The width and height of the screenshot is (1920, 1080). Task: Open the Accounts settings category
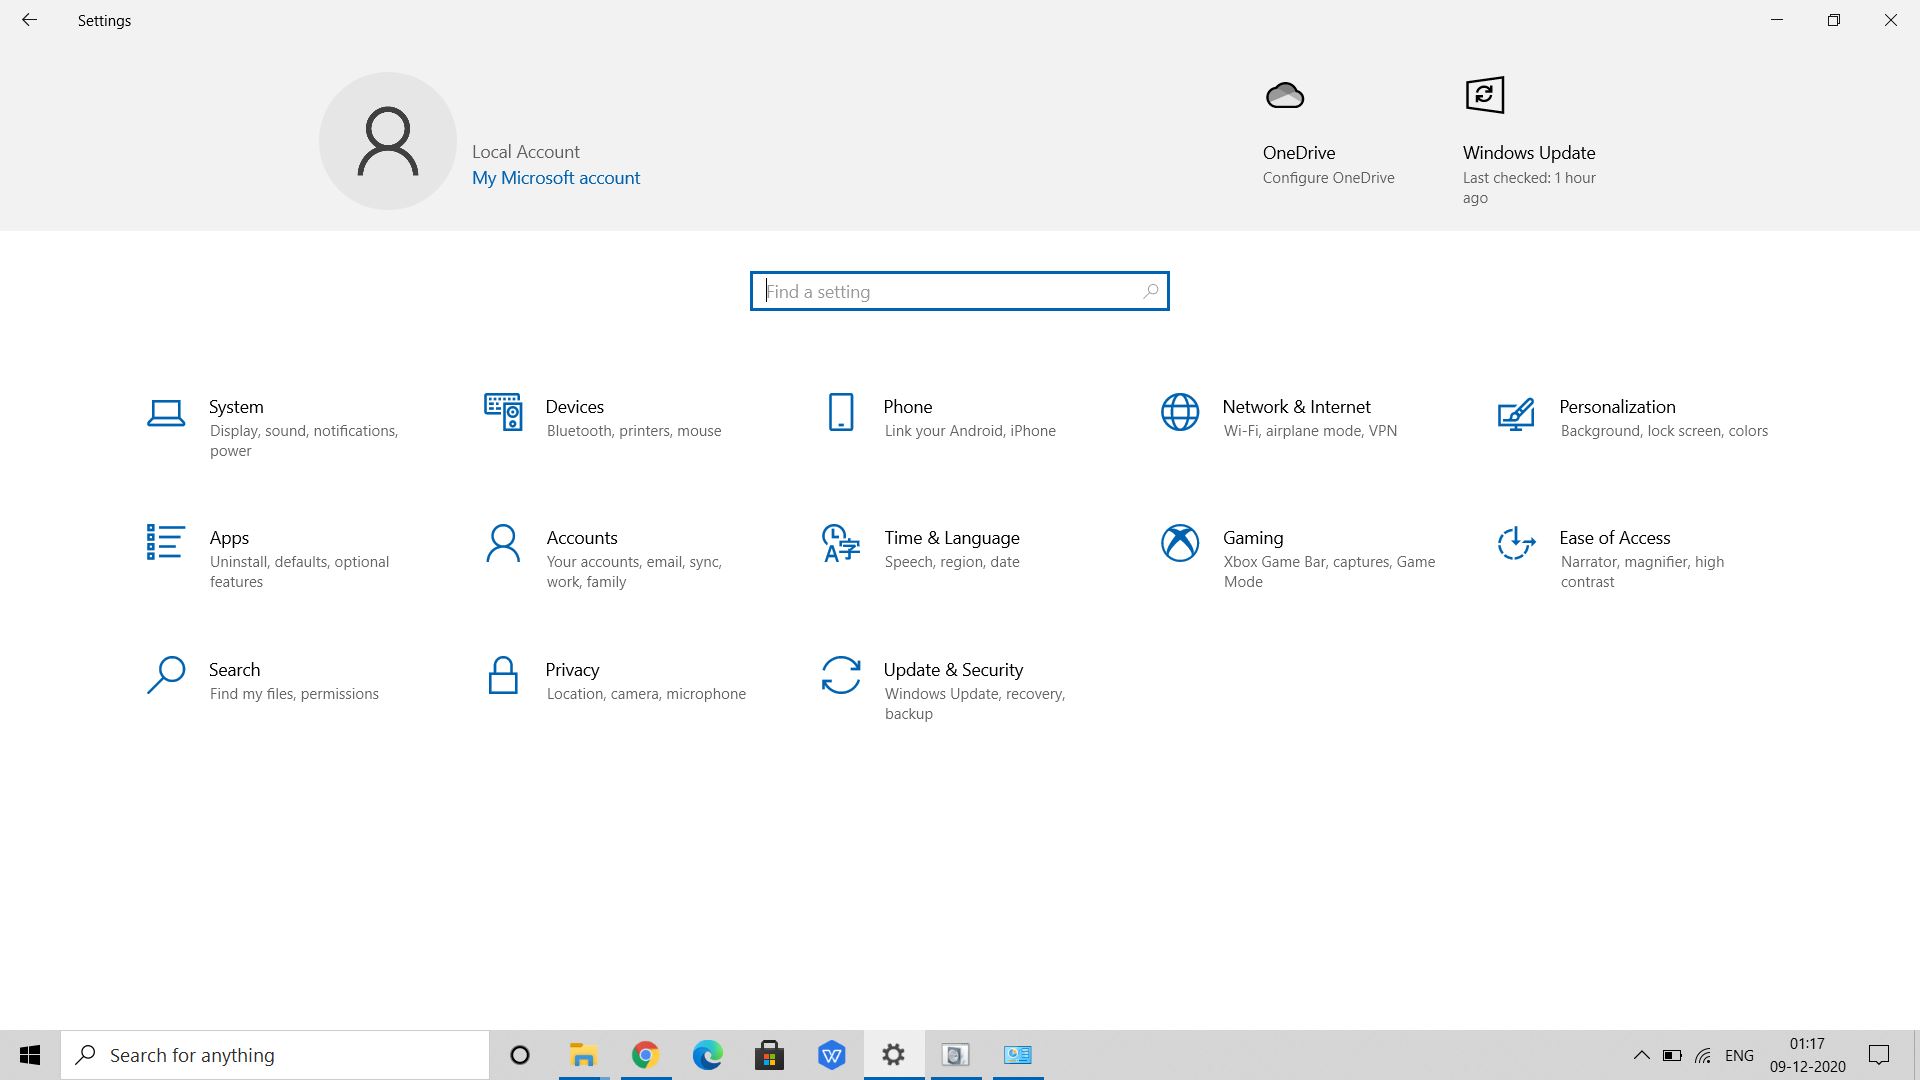click(582, 538)
